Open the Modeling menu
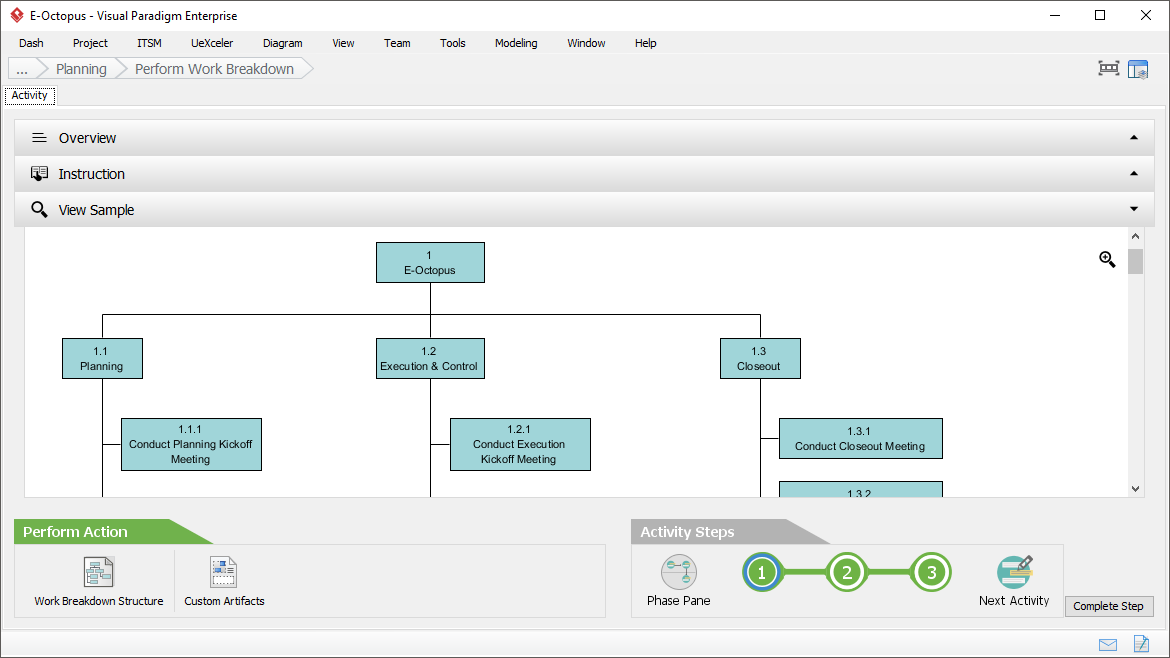This screenshot has width=1170, height=658. [516, 43]
